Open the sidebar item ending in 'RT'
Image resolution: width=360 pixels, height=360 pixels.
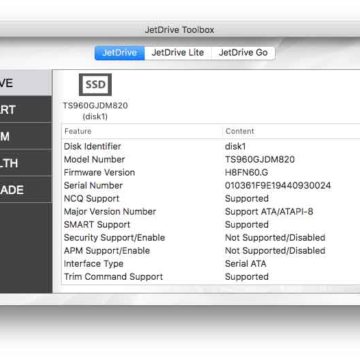coord(26,110)
